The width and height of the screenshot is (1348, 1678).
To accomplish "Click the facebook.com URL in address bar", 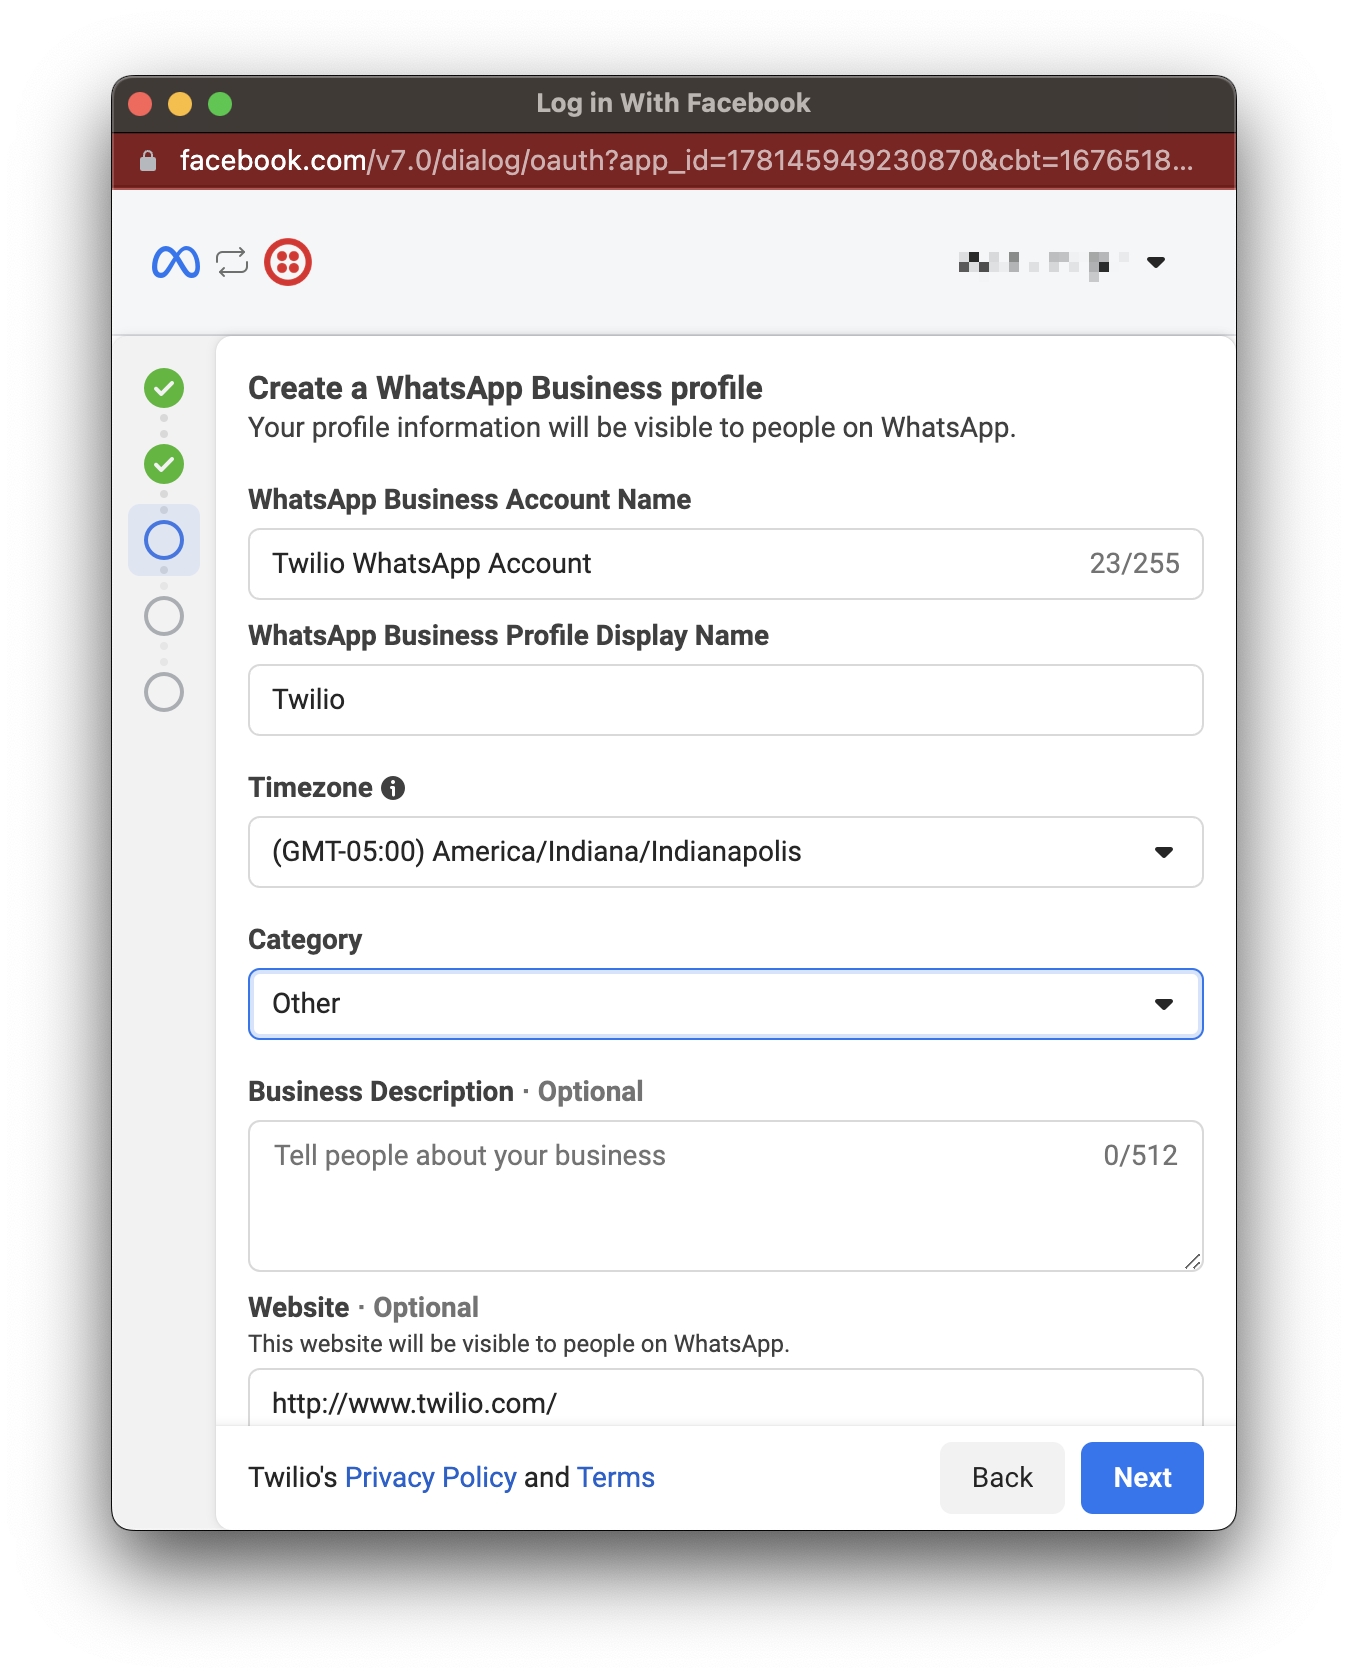I will click(x=686, y=161).
